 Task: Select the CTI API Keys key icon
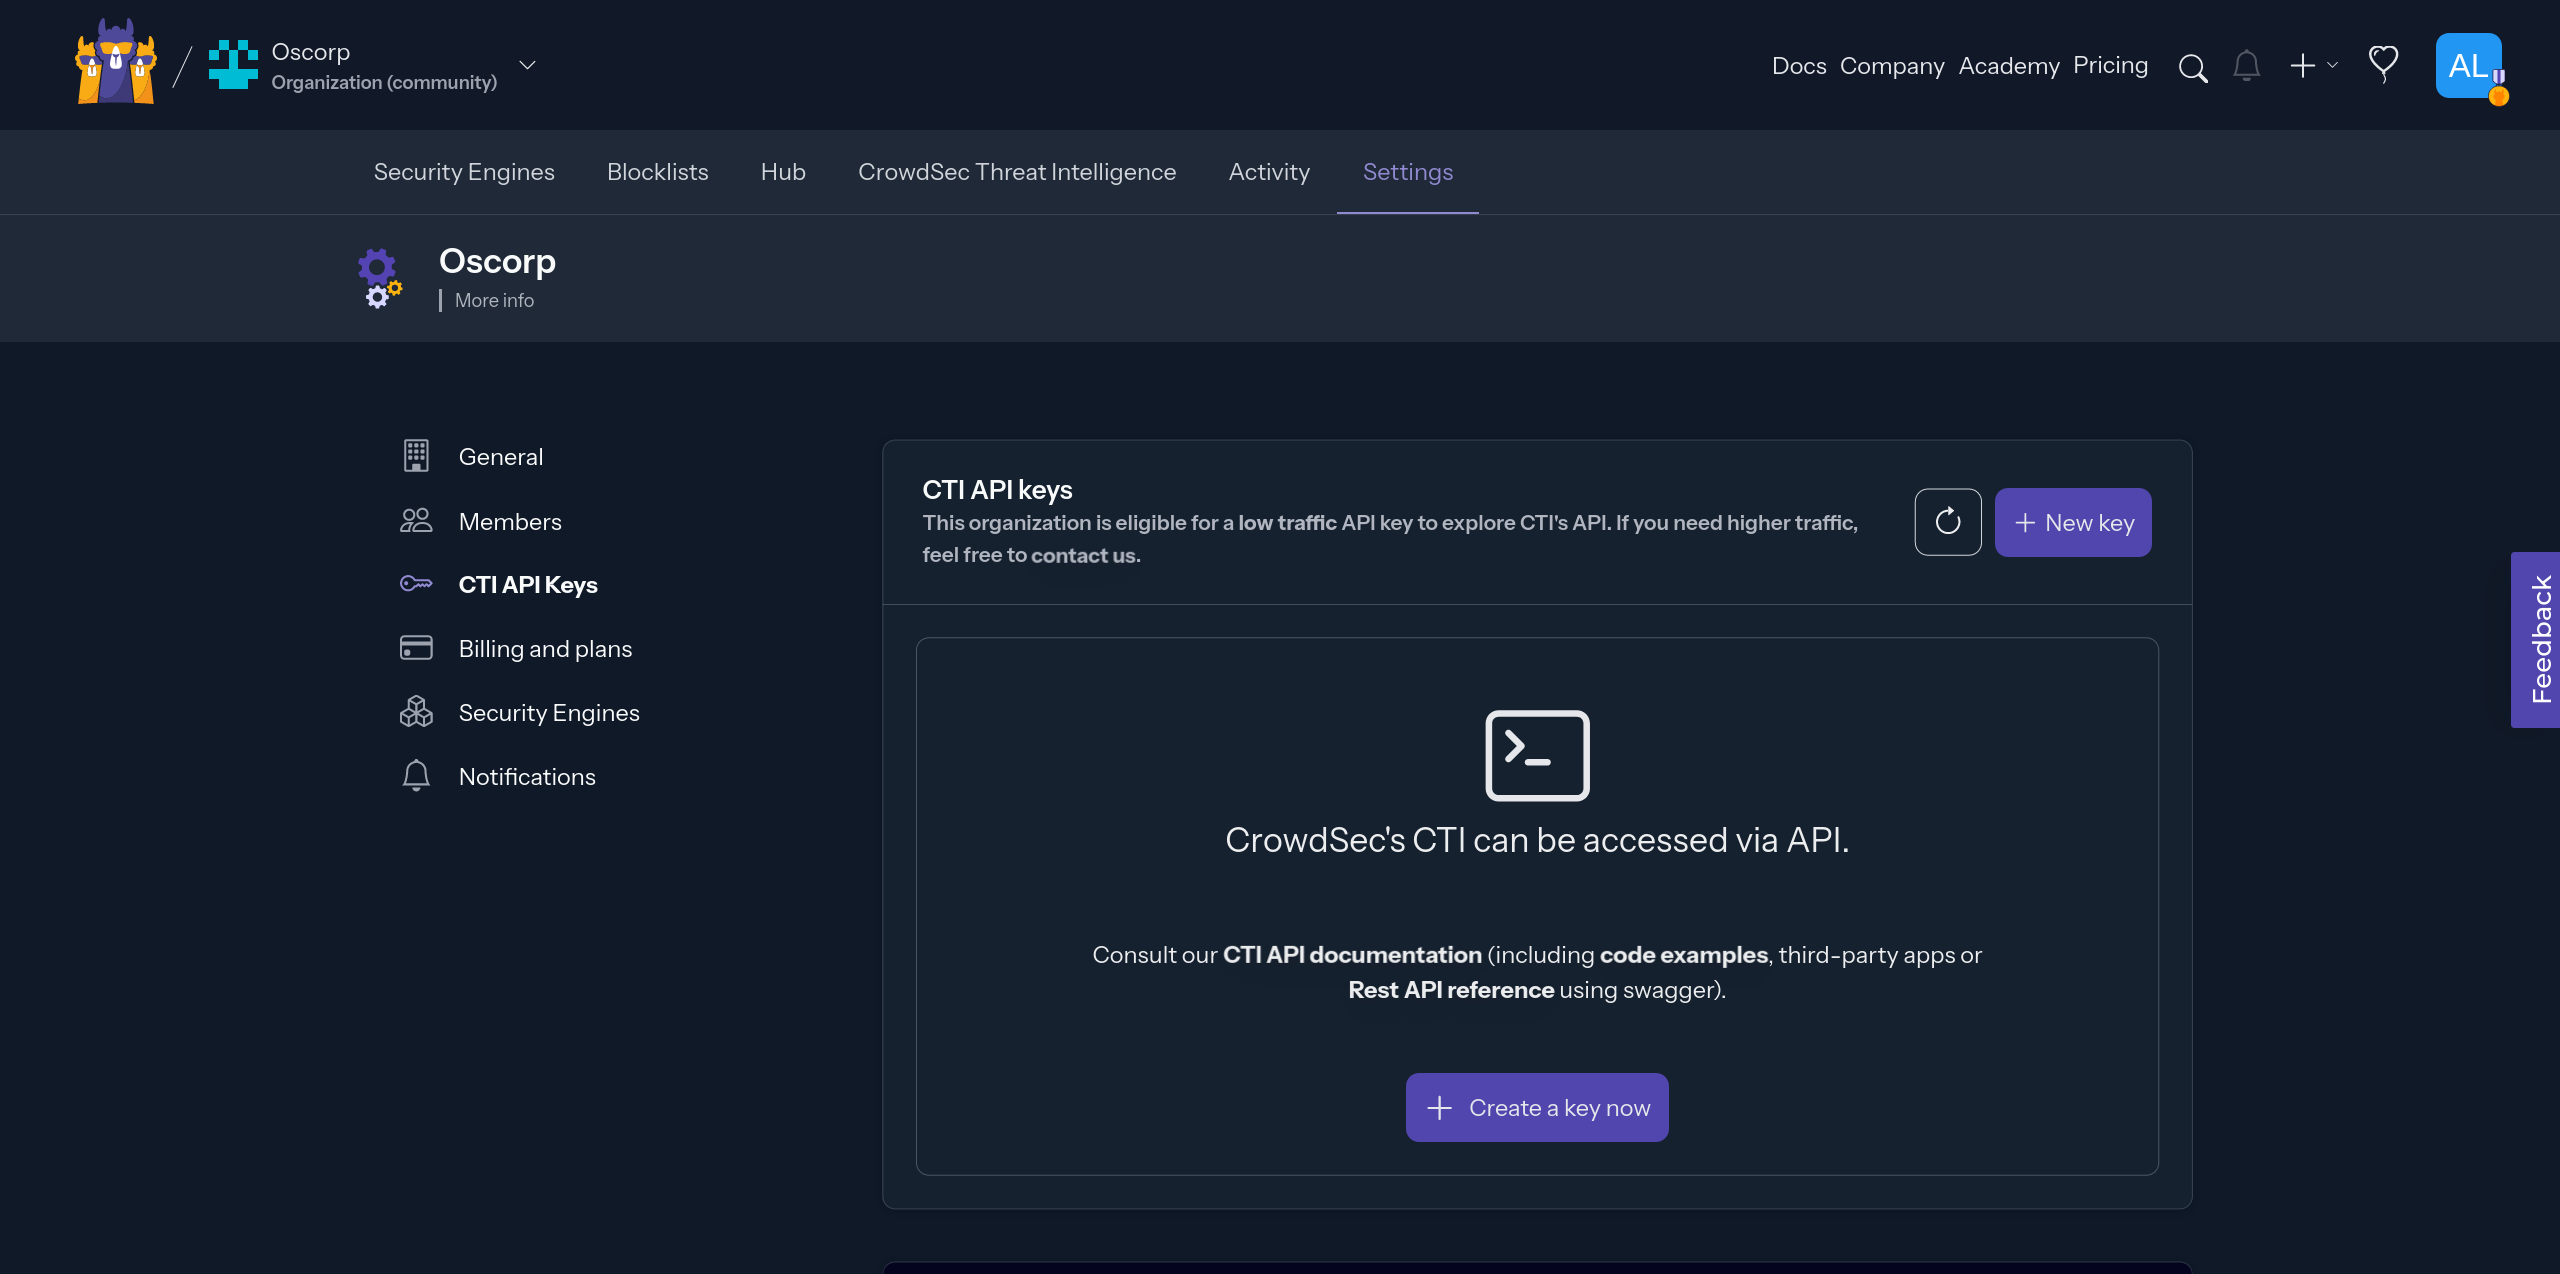point(416,584)
